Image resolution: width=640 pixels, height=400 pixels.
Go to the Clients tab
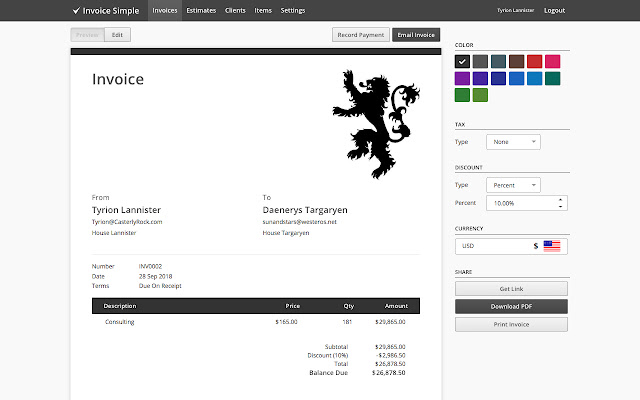click(235, 10)
